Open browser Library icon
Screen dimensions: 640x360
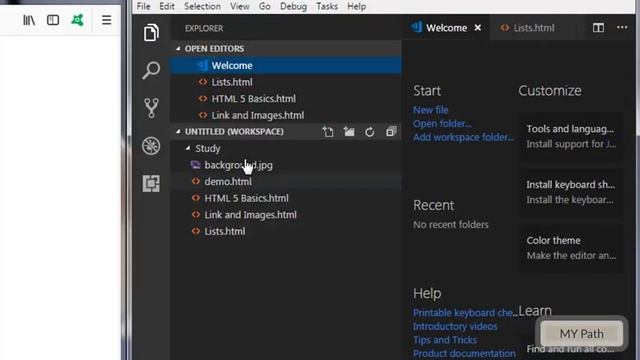pos(29,20)
